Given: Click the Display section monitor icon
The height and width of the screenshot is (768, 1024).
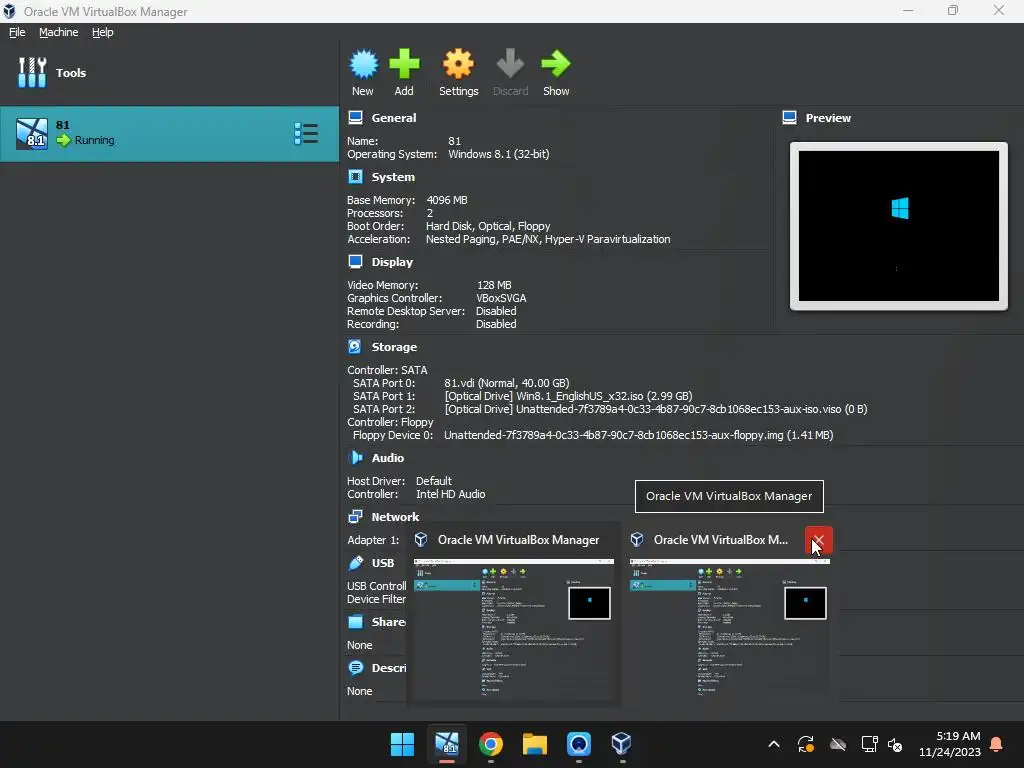Looking at the screenshot, I should [355, 261].
